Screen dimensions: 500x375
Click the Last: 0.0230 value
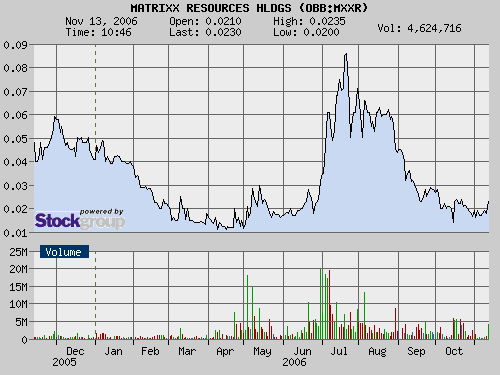[x=205, y=32]
